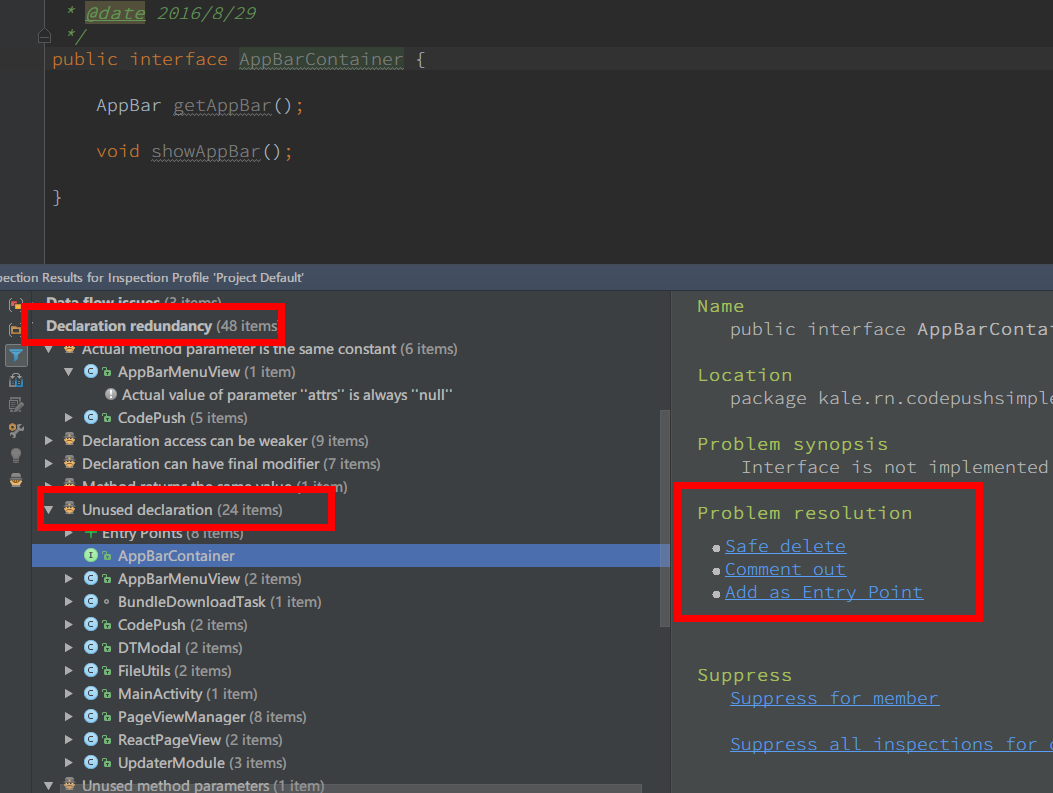
Task: Click getAppBar method name in editor
Action: [x=222, y=105]
